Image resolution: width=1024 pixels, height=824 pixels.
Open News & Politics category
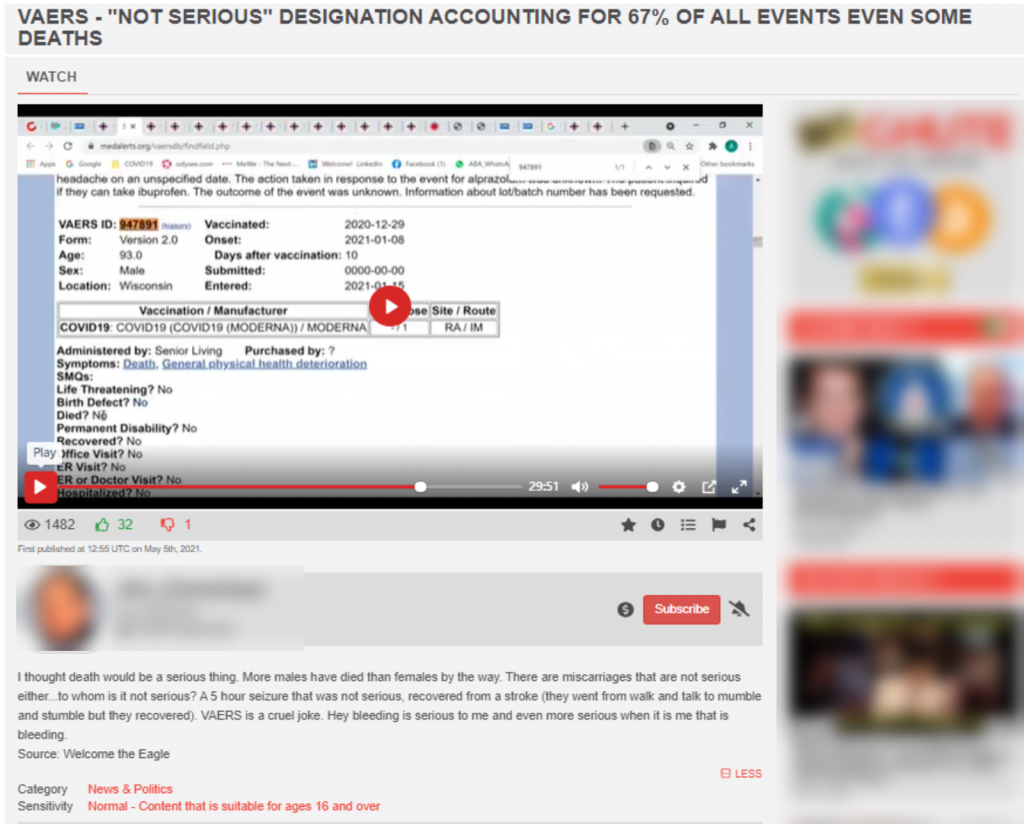pyautogui.click(x=130, y=789)
